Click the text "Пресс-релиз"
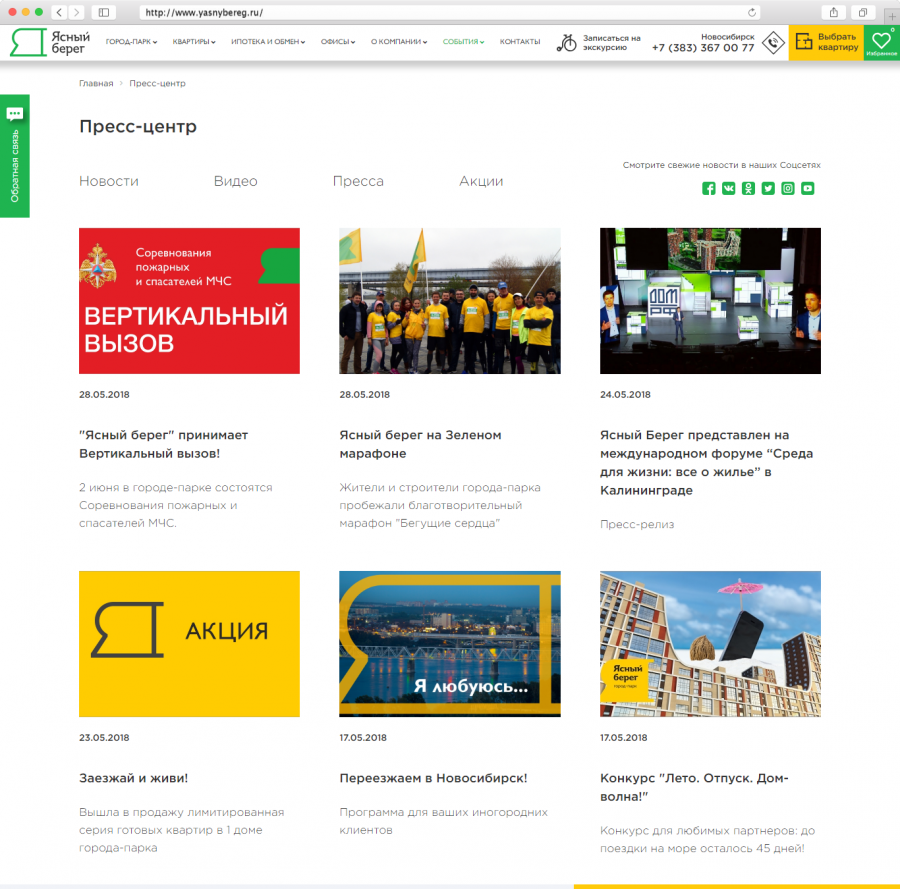This screenshot has height=889, width=900. click(637, 524)
